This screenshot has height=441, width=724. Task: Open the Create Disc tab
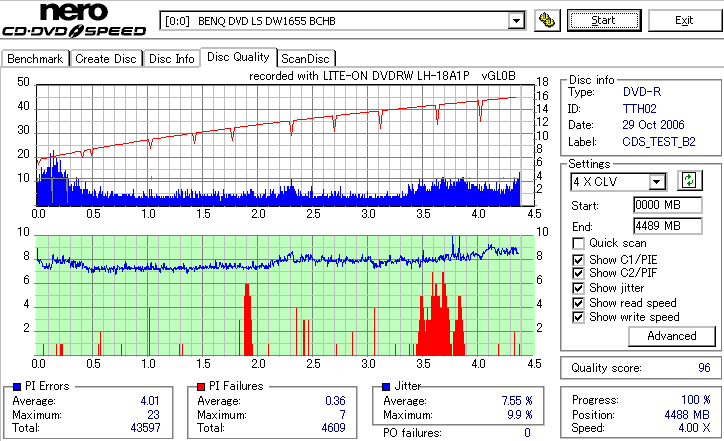[106, 59]
